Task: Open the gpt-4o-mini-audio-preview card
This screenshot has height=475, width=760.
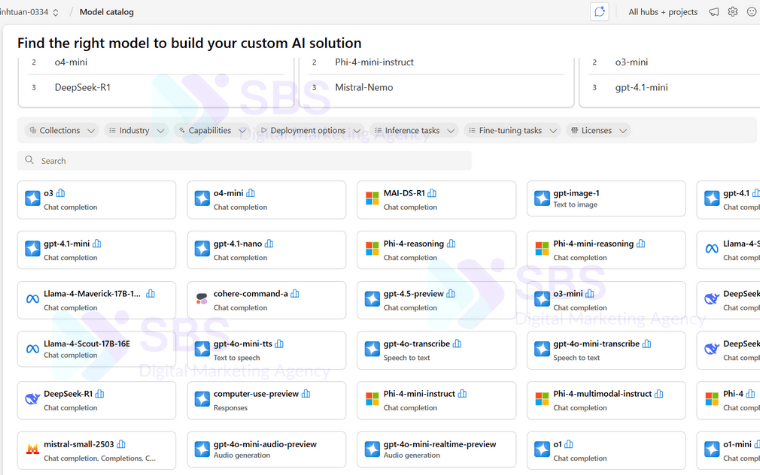Action: tap(266, 449)
